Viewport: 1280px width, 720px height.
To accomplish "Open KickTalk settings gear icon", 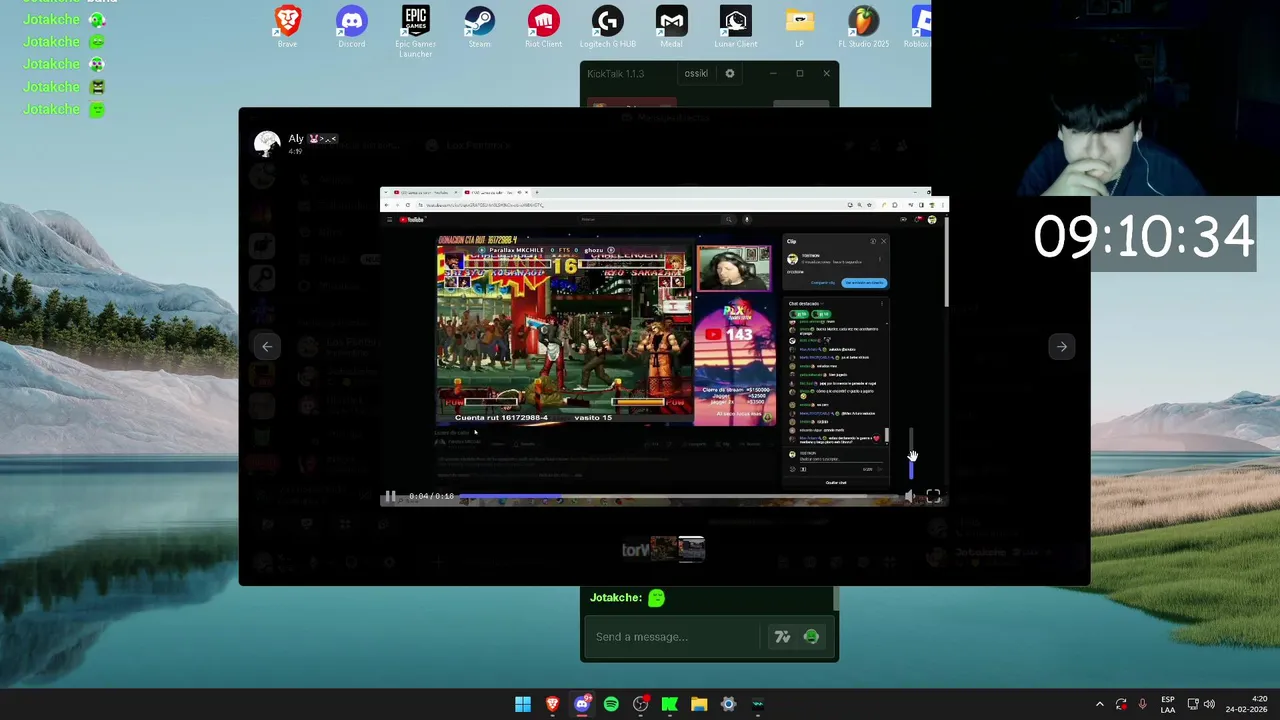I will (x=730, y=73).
